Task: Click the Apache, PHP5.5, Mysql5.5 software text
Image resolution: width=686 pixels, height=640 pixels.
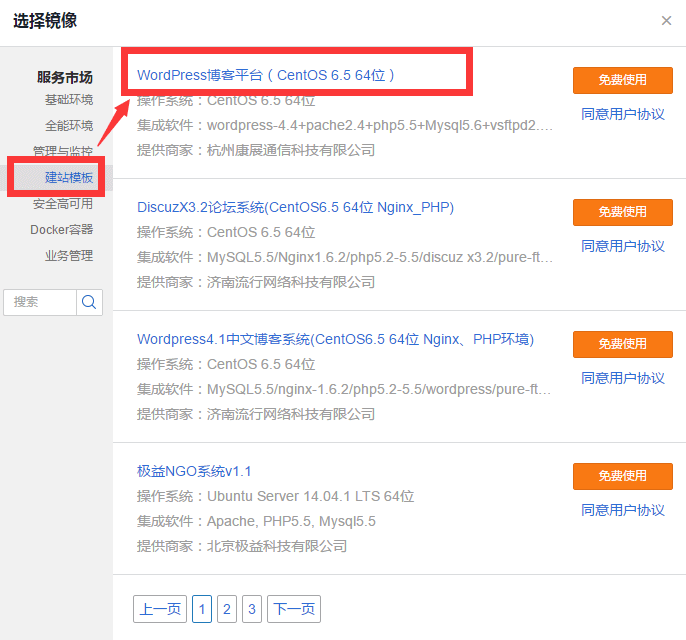Action: tap(291, 521)
